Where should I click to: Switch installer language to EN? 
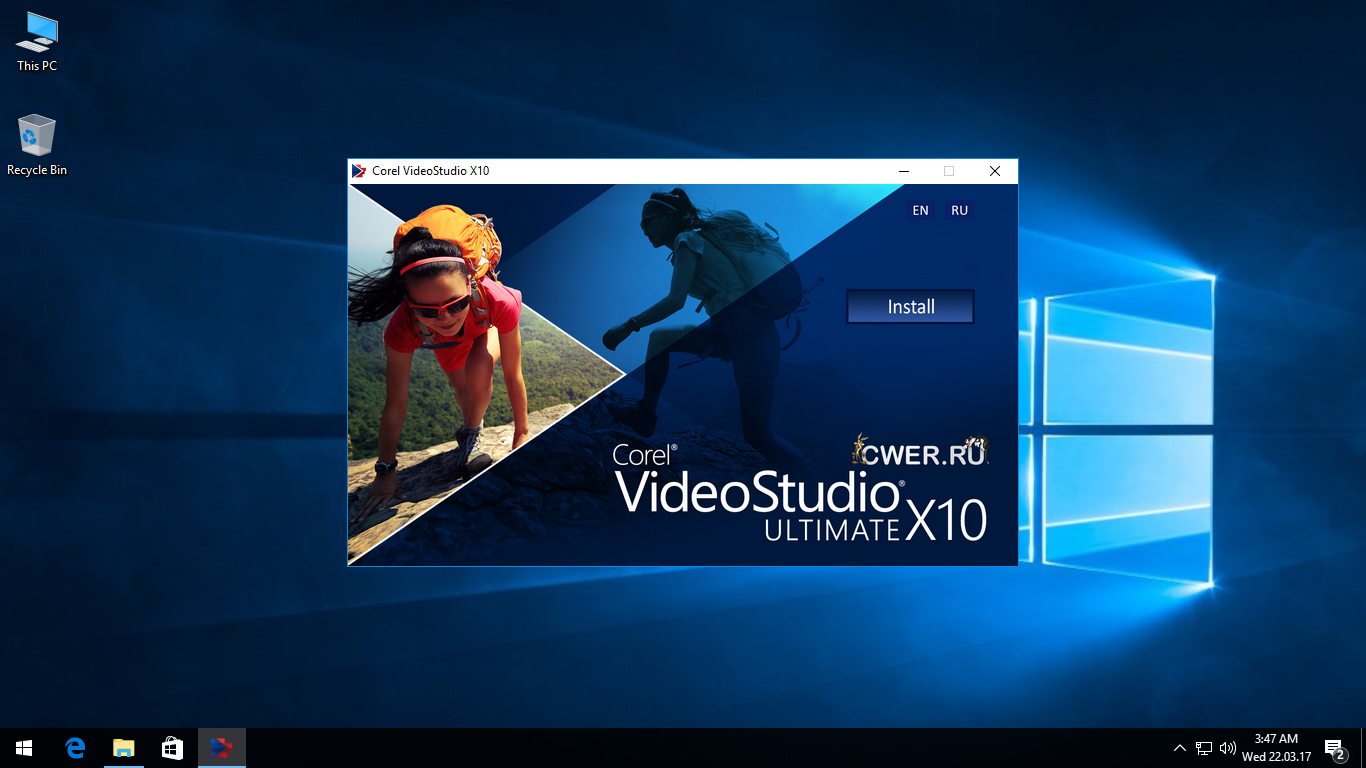(920, 210)
